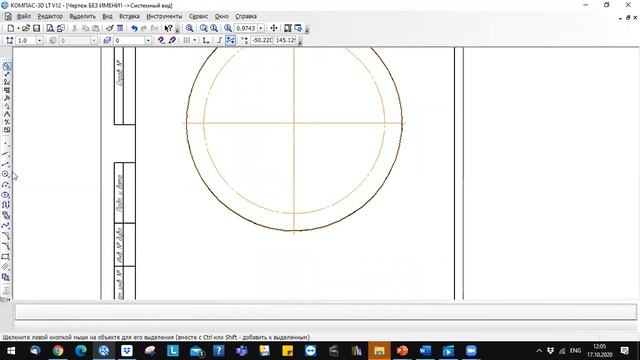The width and height of the screenshot is (640, 360).
Task: Open the Вид menu
Action: (x=107, y=16)
